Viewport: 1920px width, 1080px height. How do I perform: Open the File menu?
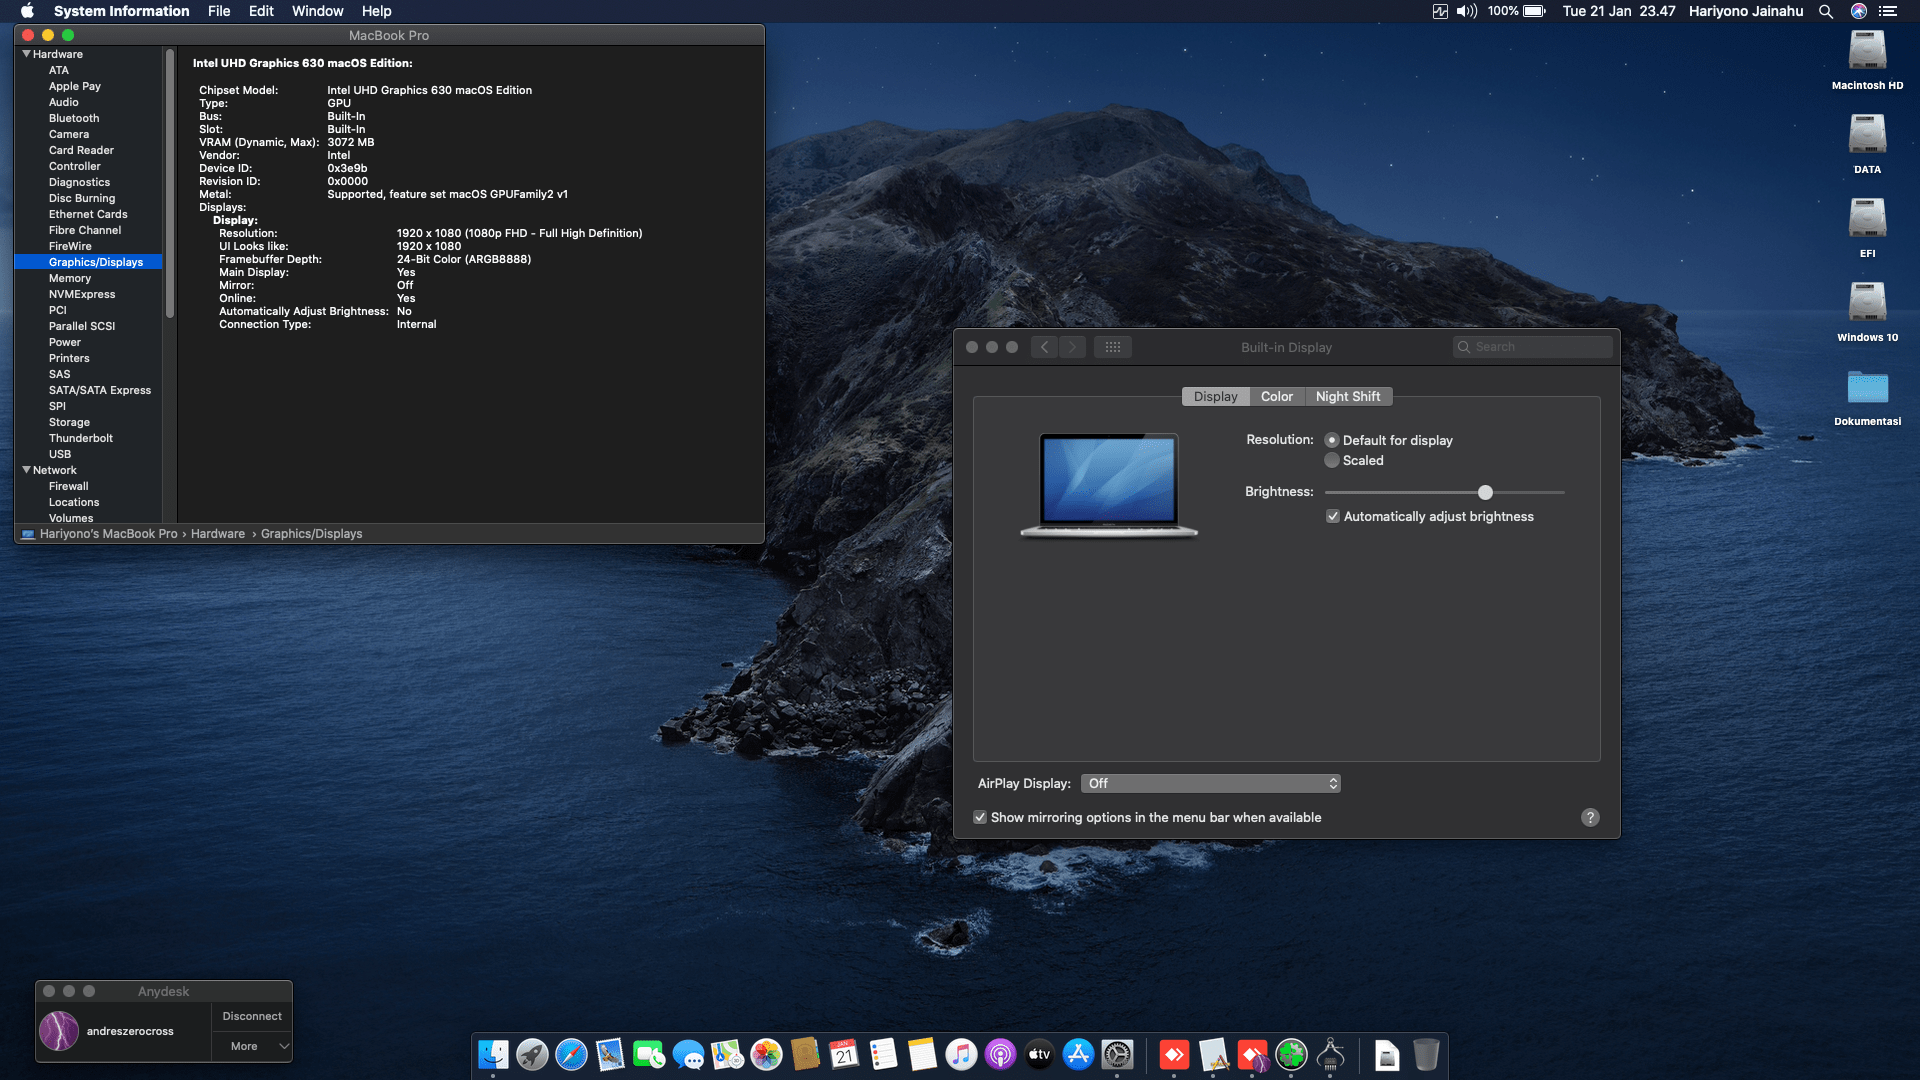219,11
